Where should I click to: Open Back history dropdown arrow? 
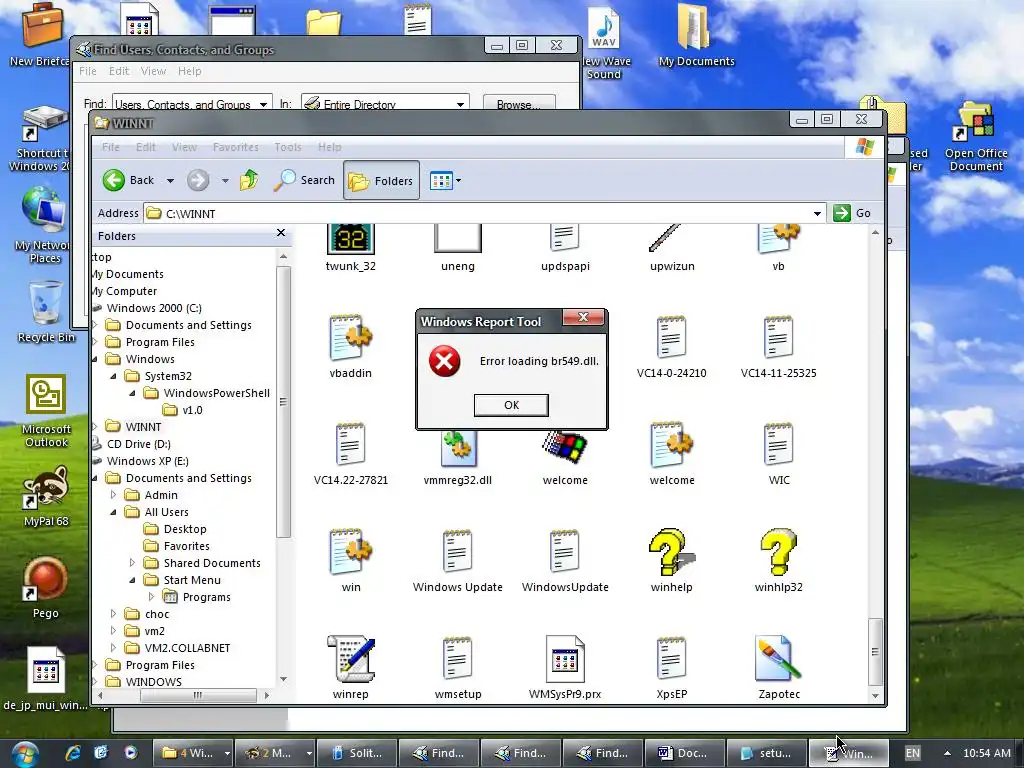[170, 181]
